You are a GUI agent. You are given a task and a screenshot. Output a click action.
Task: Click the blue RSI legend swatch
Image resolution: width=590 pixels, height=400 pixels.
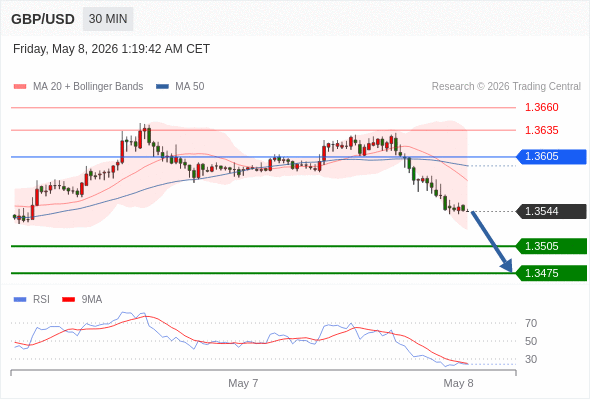coord(20,300)
